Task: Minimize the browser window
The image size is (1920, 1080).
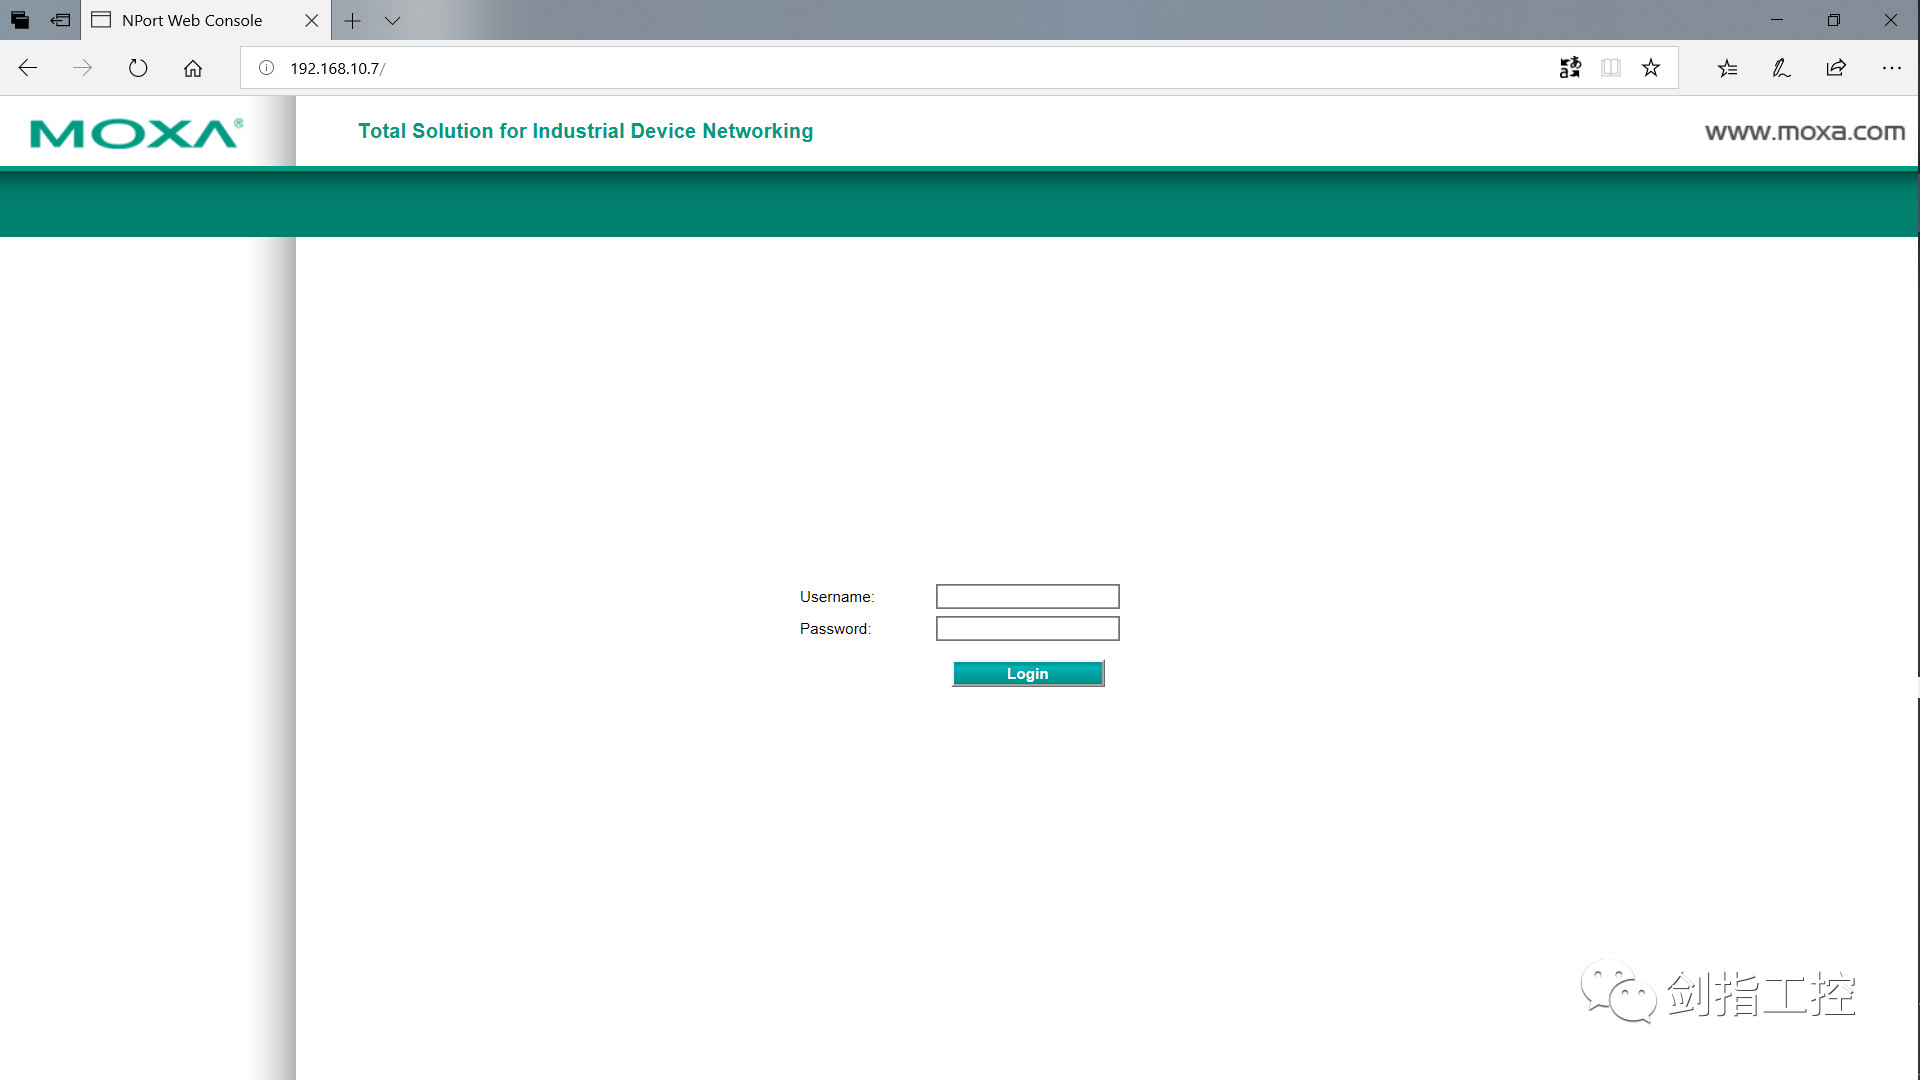Action: (x=1777, y=20)
